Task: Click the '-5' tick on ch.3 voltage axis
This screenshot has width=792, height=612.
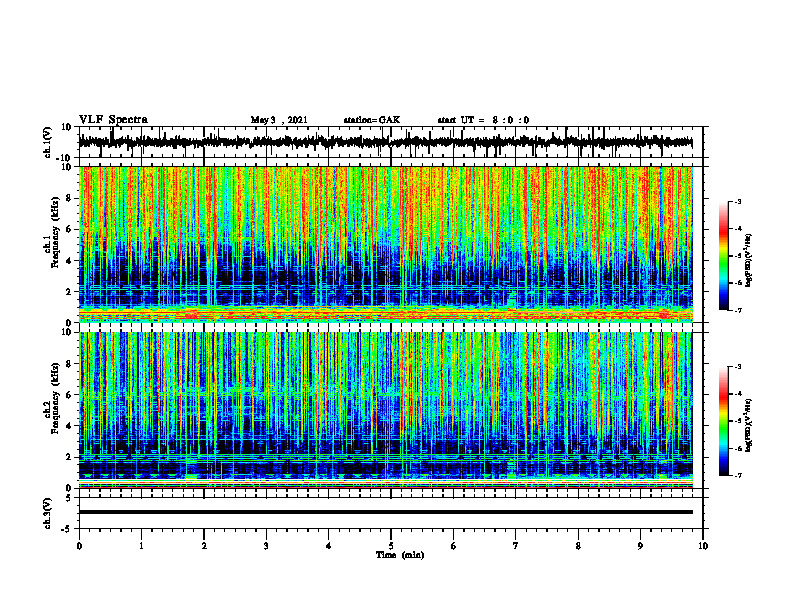Action: pos(66,529)
